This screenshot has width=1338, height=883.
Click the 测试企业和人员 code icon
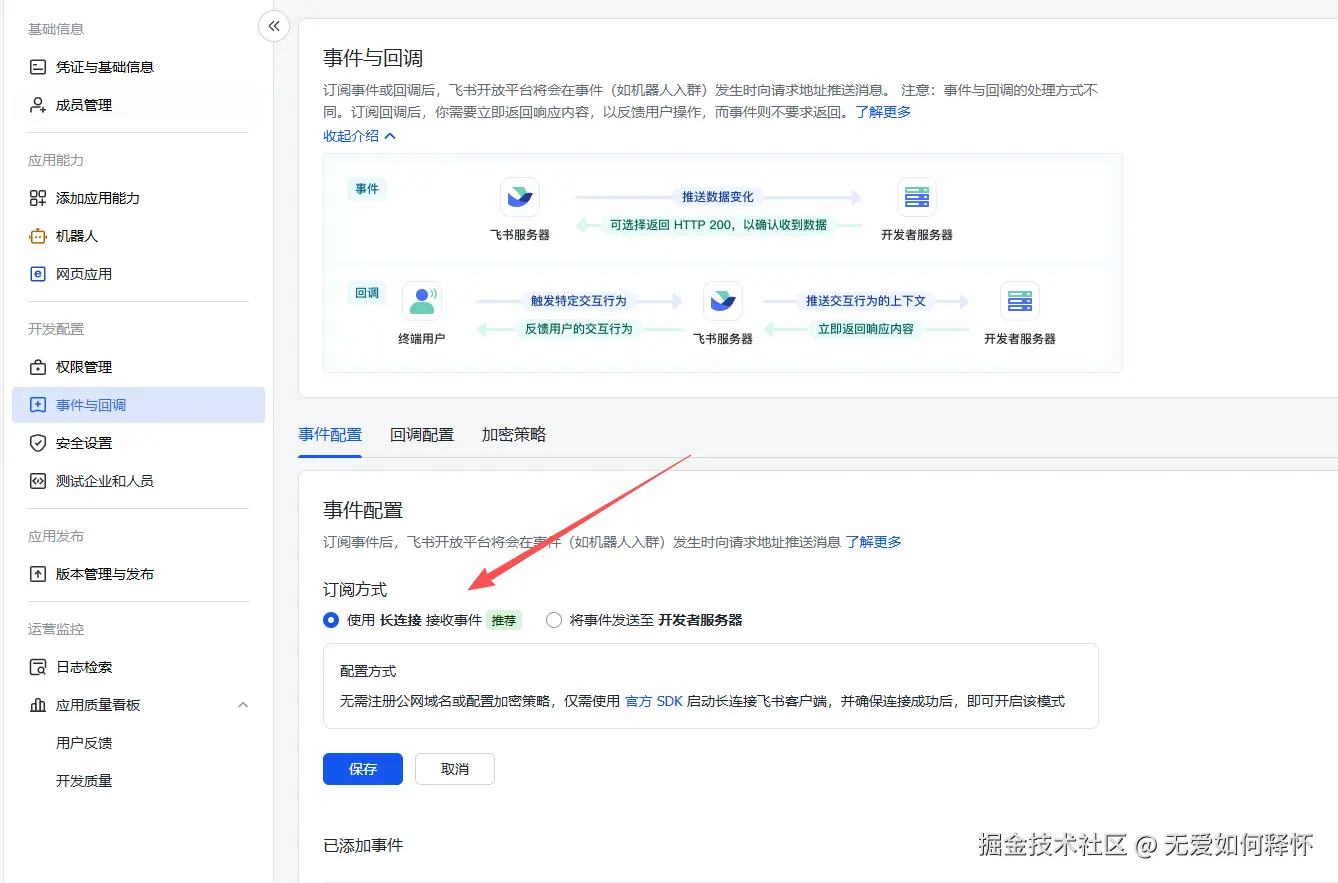38,481
